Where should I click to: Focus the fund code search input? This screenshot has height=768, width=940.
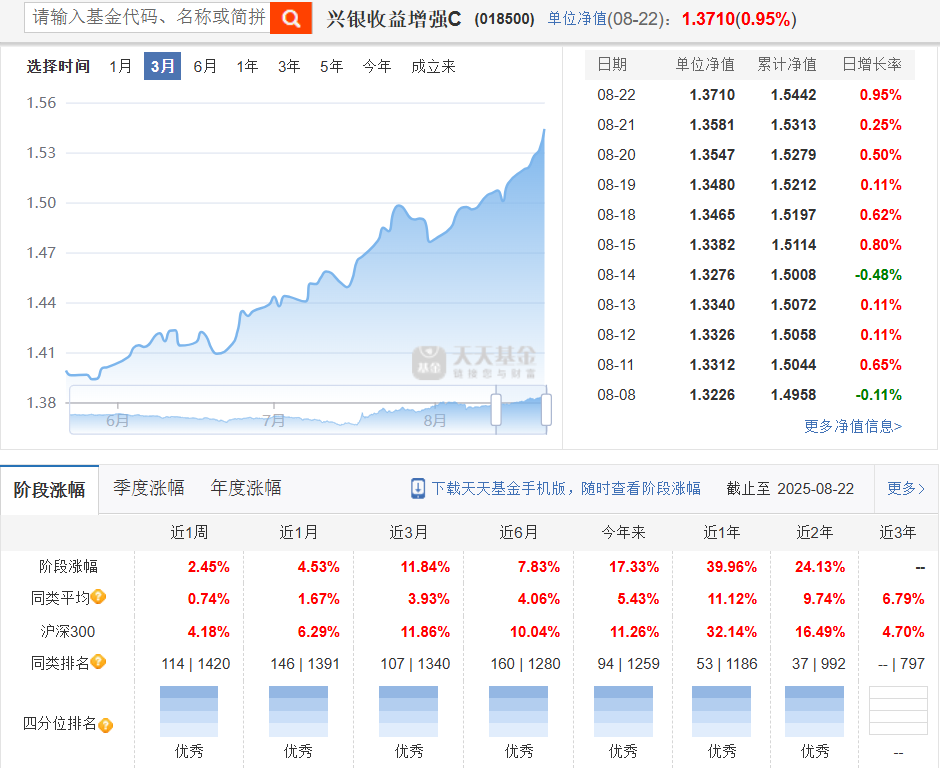147,17
